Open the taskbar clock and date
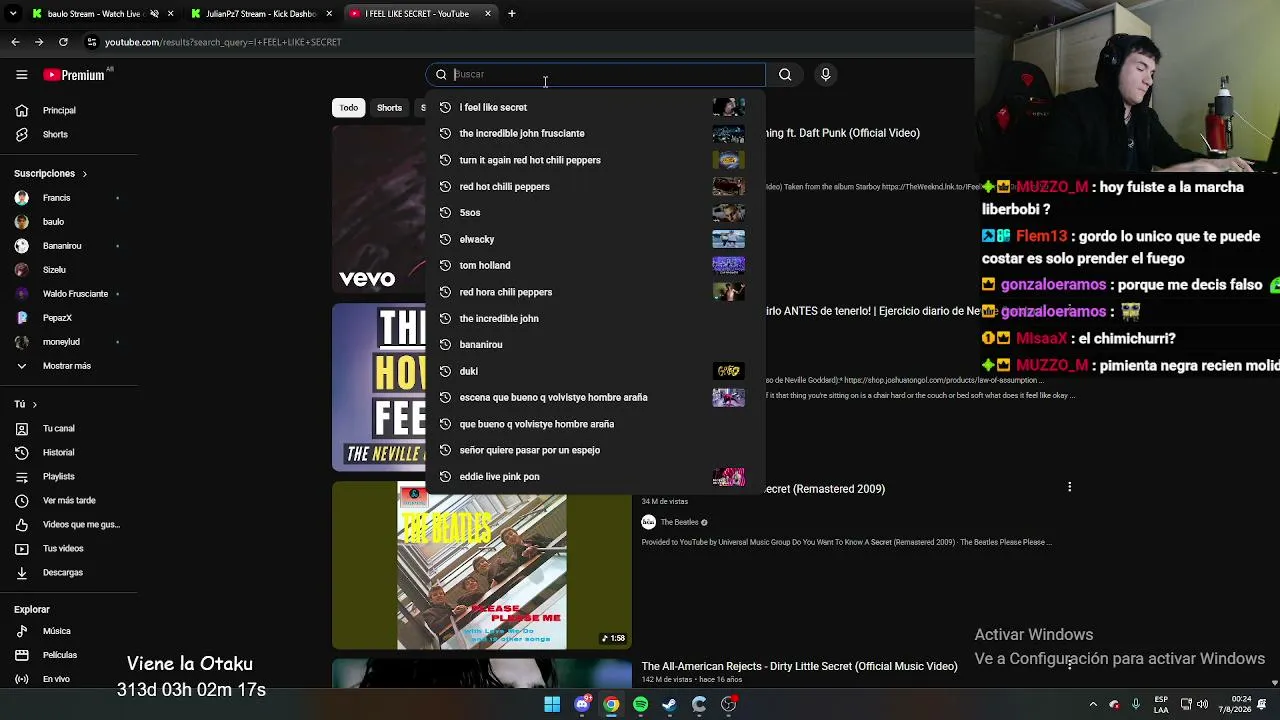 (1237, 704)
